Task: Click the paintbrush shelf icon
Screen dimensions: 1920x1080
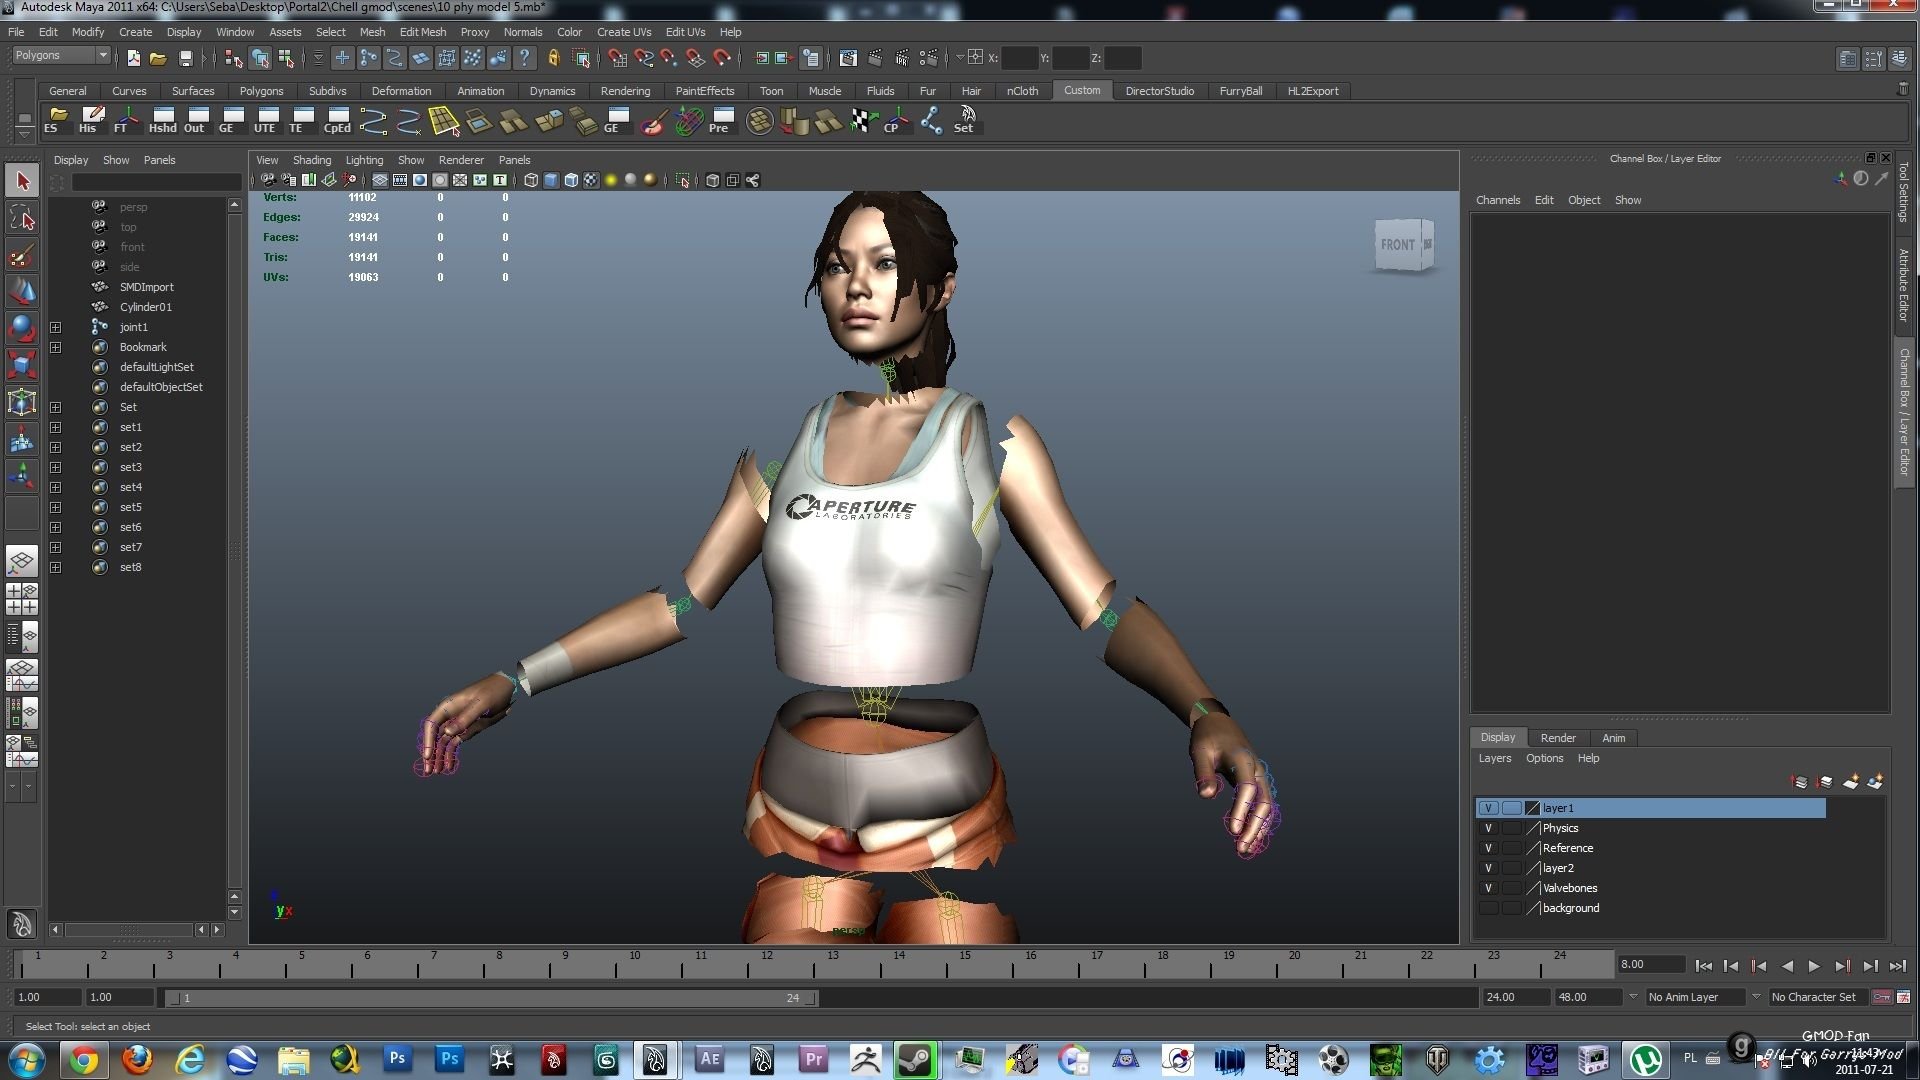Action: [x=654, y=120]
